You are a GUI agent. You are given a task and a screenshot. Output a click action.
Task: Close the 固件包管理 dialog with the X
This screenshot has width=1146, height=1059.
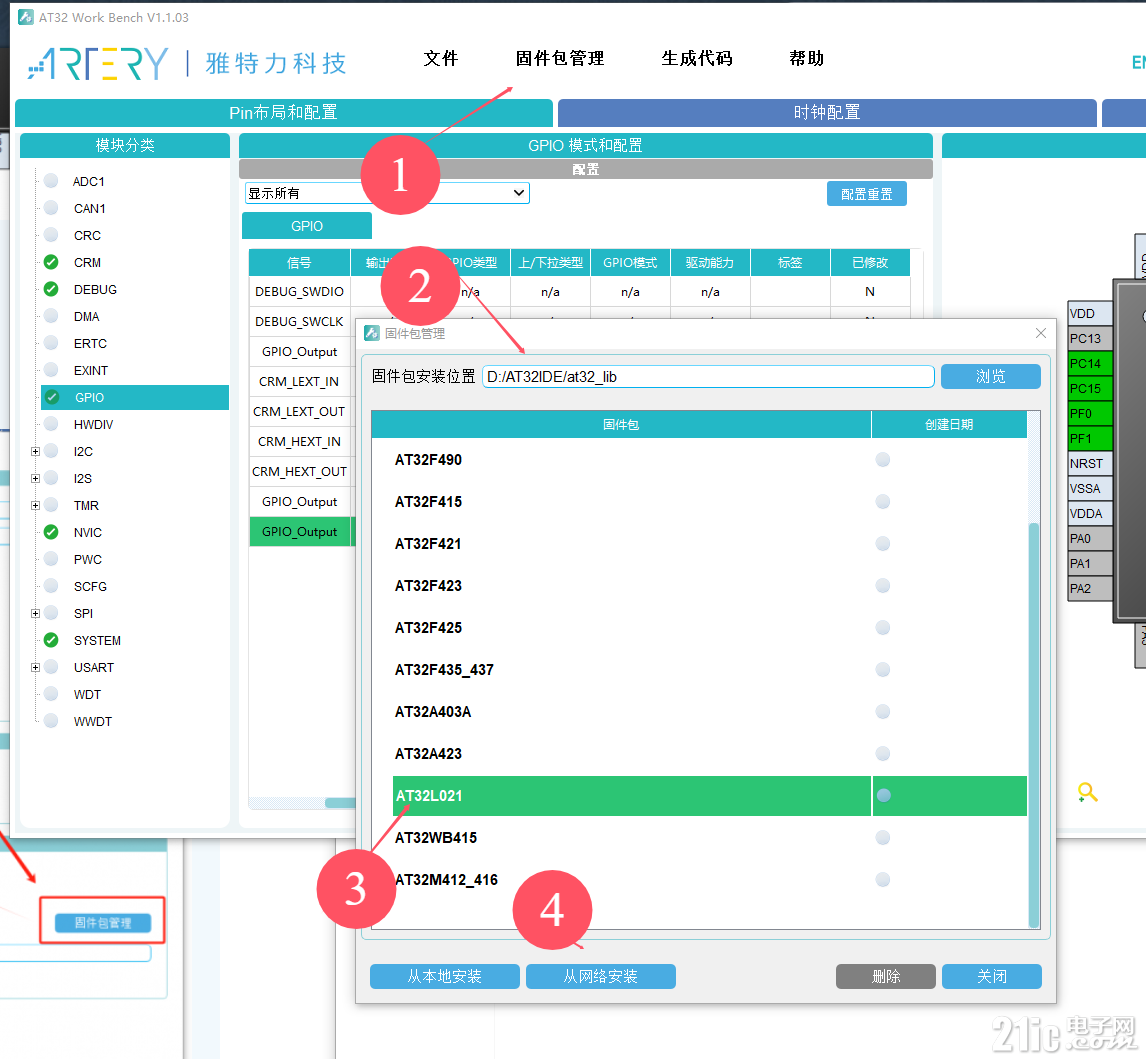(1041, 333)
